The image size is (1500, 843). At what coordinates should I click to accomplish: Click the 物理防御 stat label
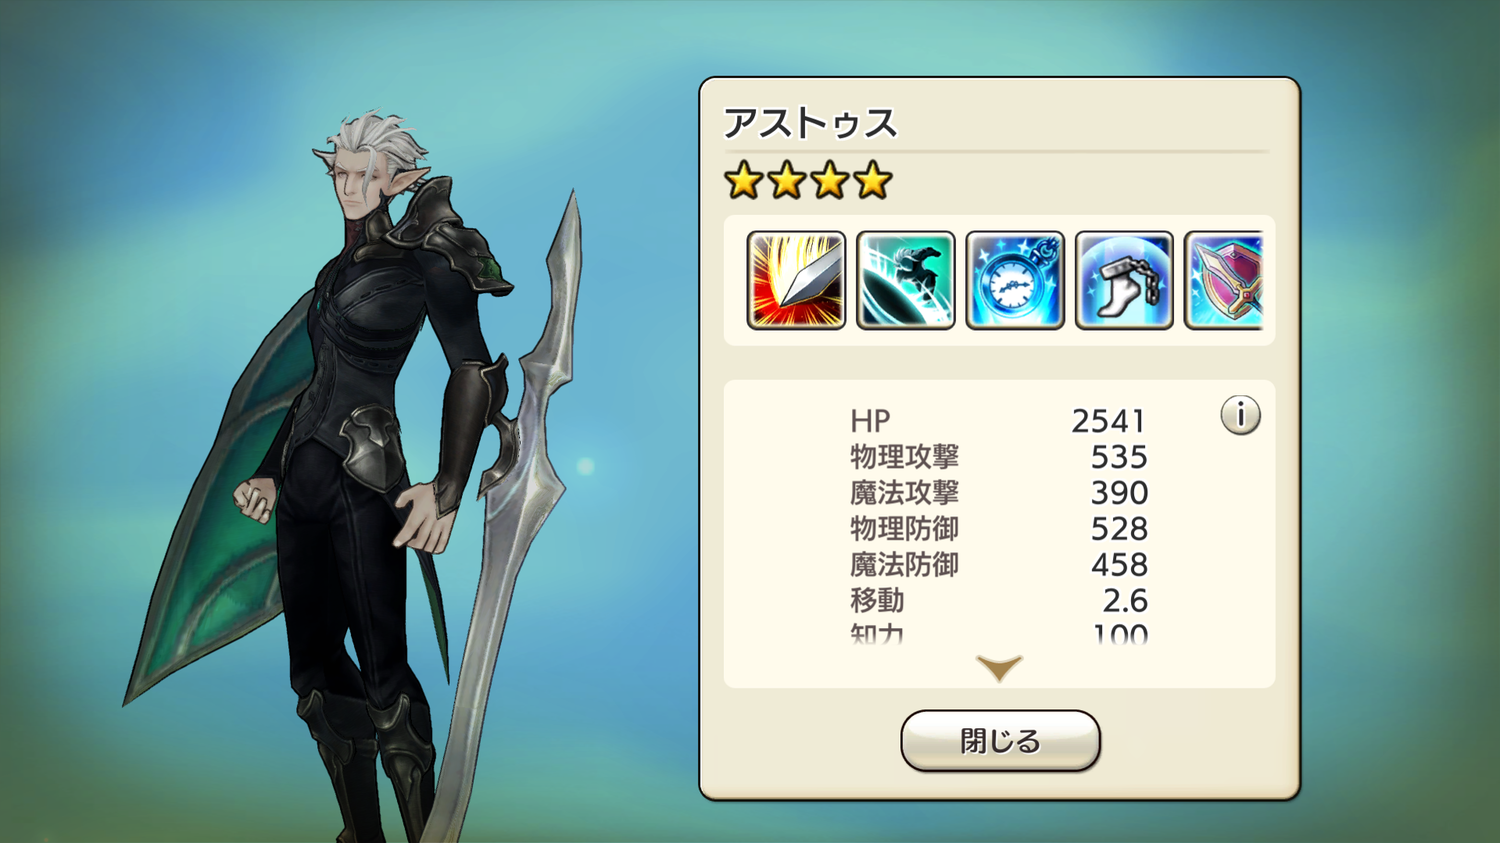pos(905,529)
